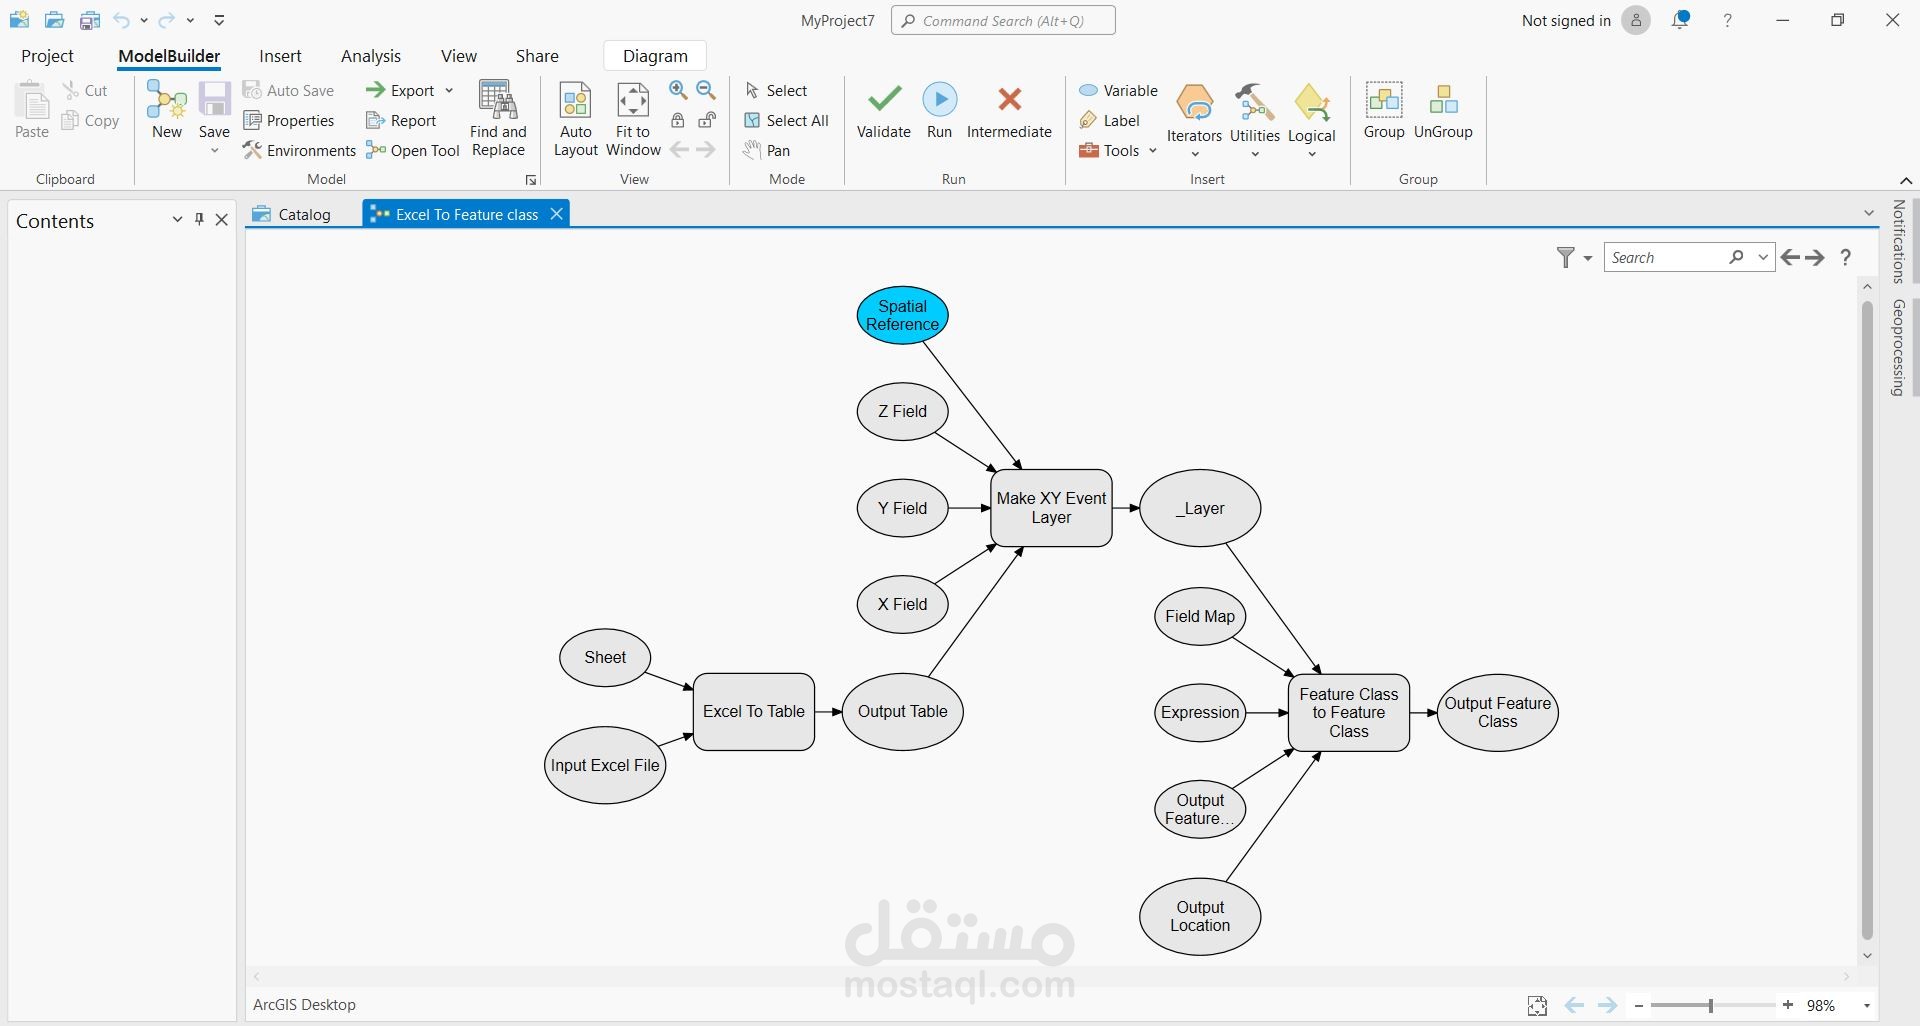The width and height of the screenshot is (1920, 1026).
Task: Open Contents pane options chevron
Action: pyautogui.click(x=177, y=220)
